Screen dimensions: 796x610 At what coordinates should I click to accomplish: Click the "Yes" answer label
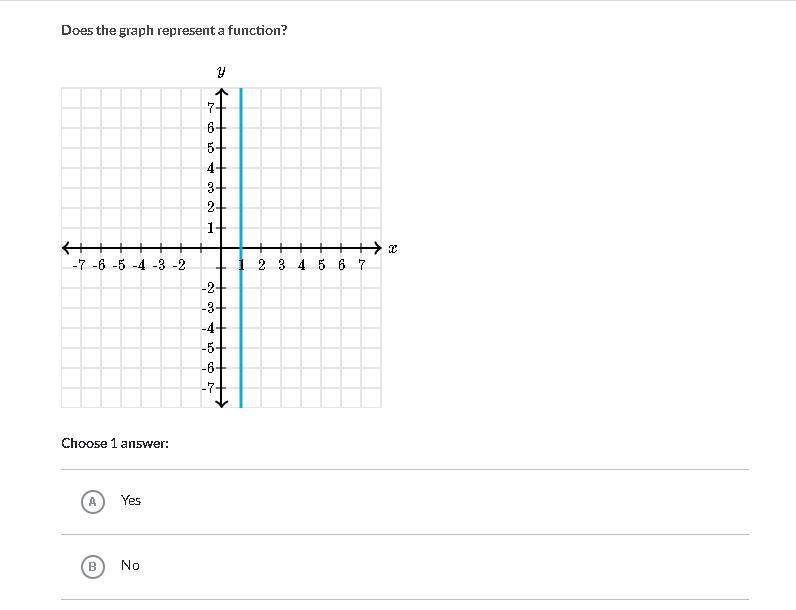131,500
